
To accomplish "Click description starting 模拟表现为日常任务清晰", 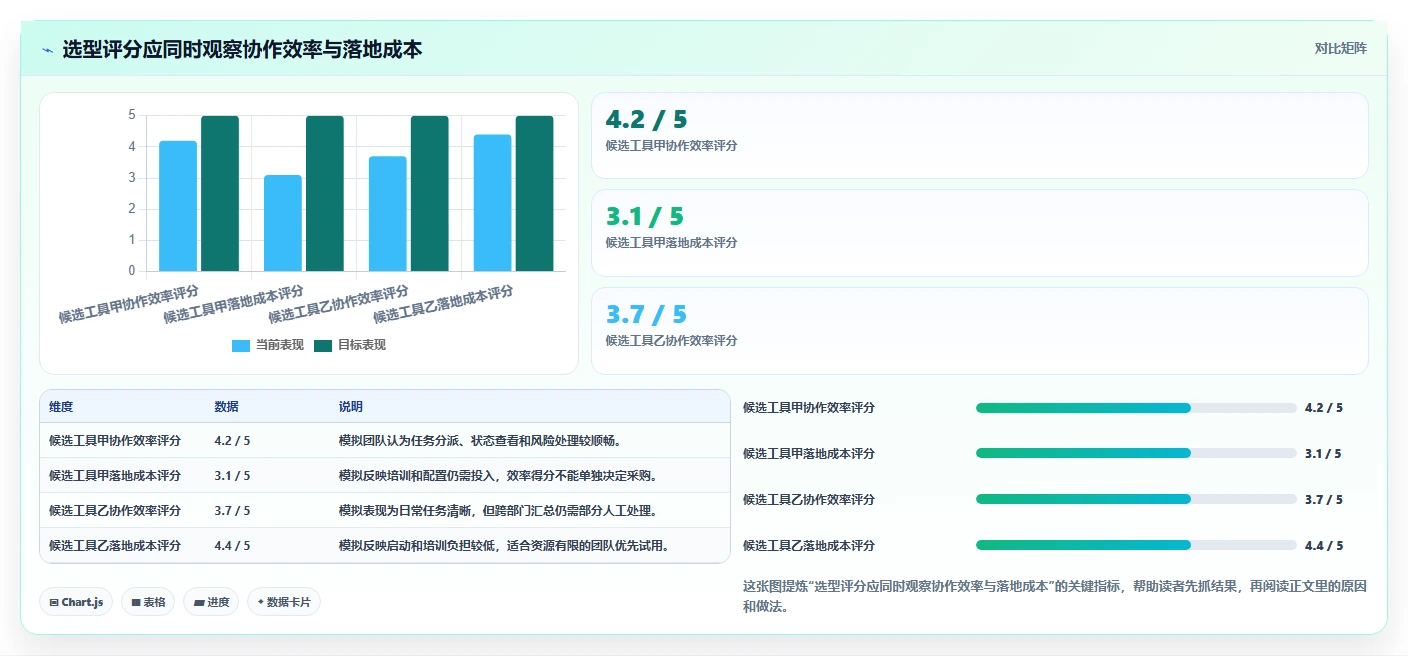I will (x=498, y=510).
